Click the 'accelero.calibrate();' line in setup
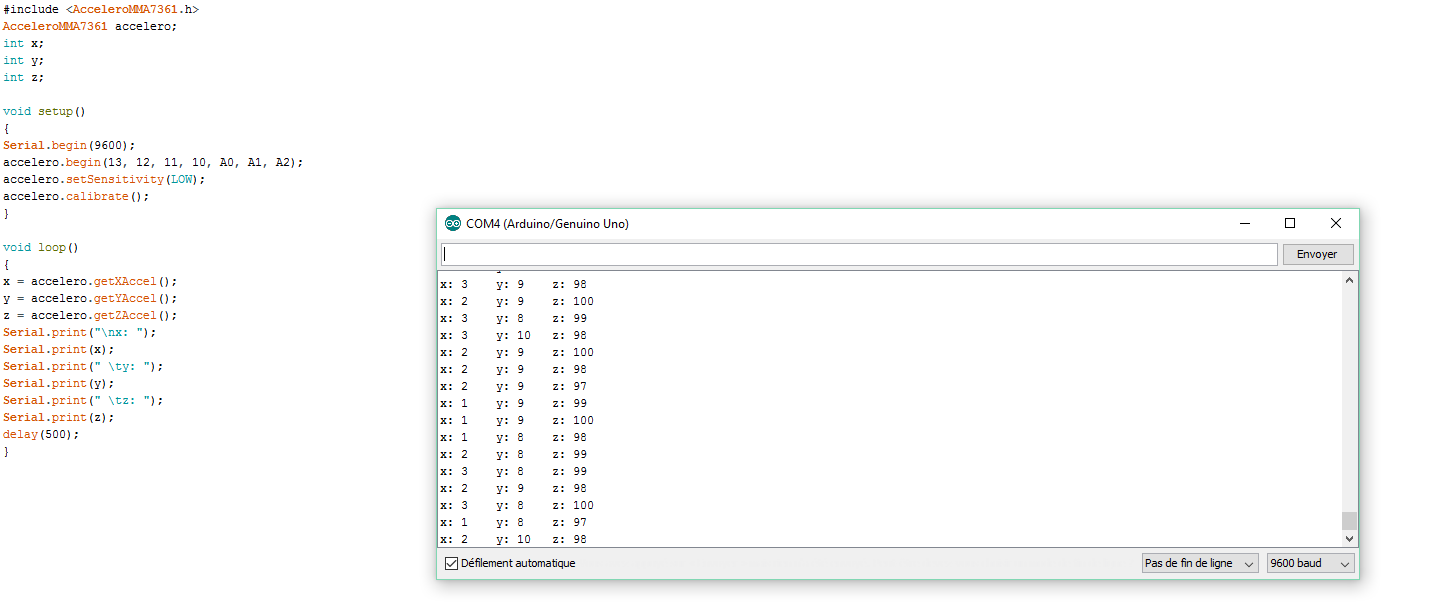The height and width of the screenshot is (611, 1438). [74, 196]
